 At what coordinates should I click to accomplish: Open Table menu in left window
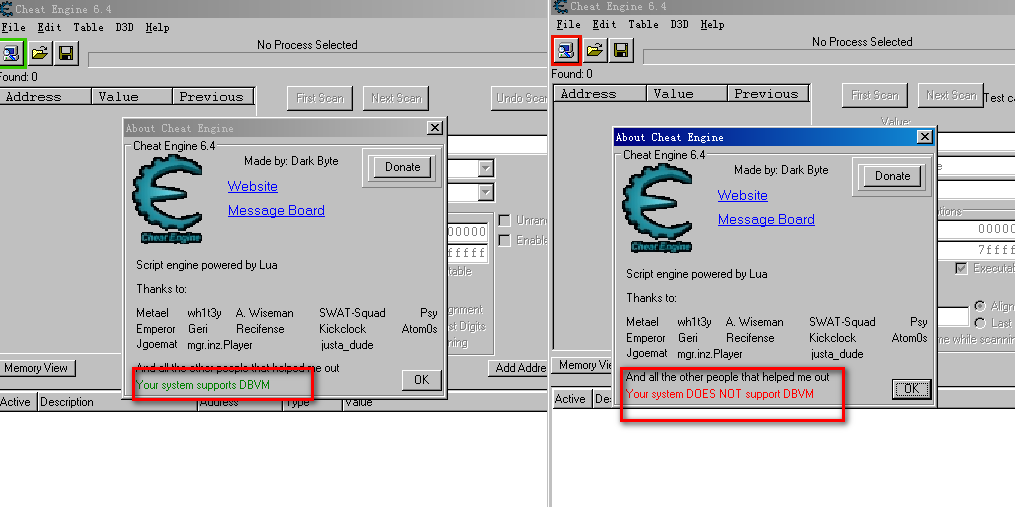coord(88,27)
